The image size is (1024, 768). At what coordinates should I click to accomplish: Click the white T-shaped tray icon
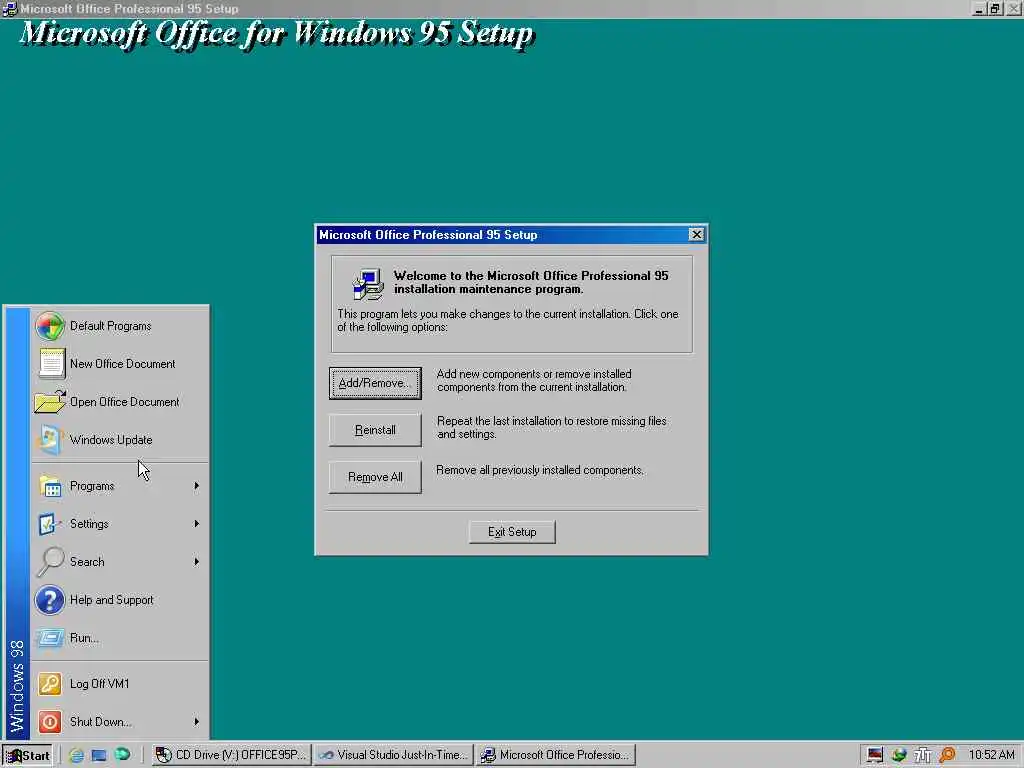click(x=923, y=756)
